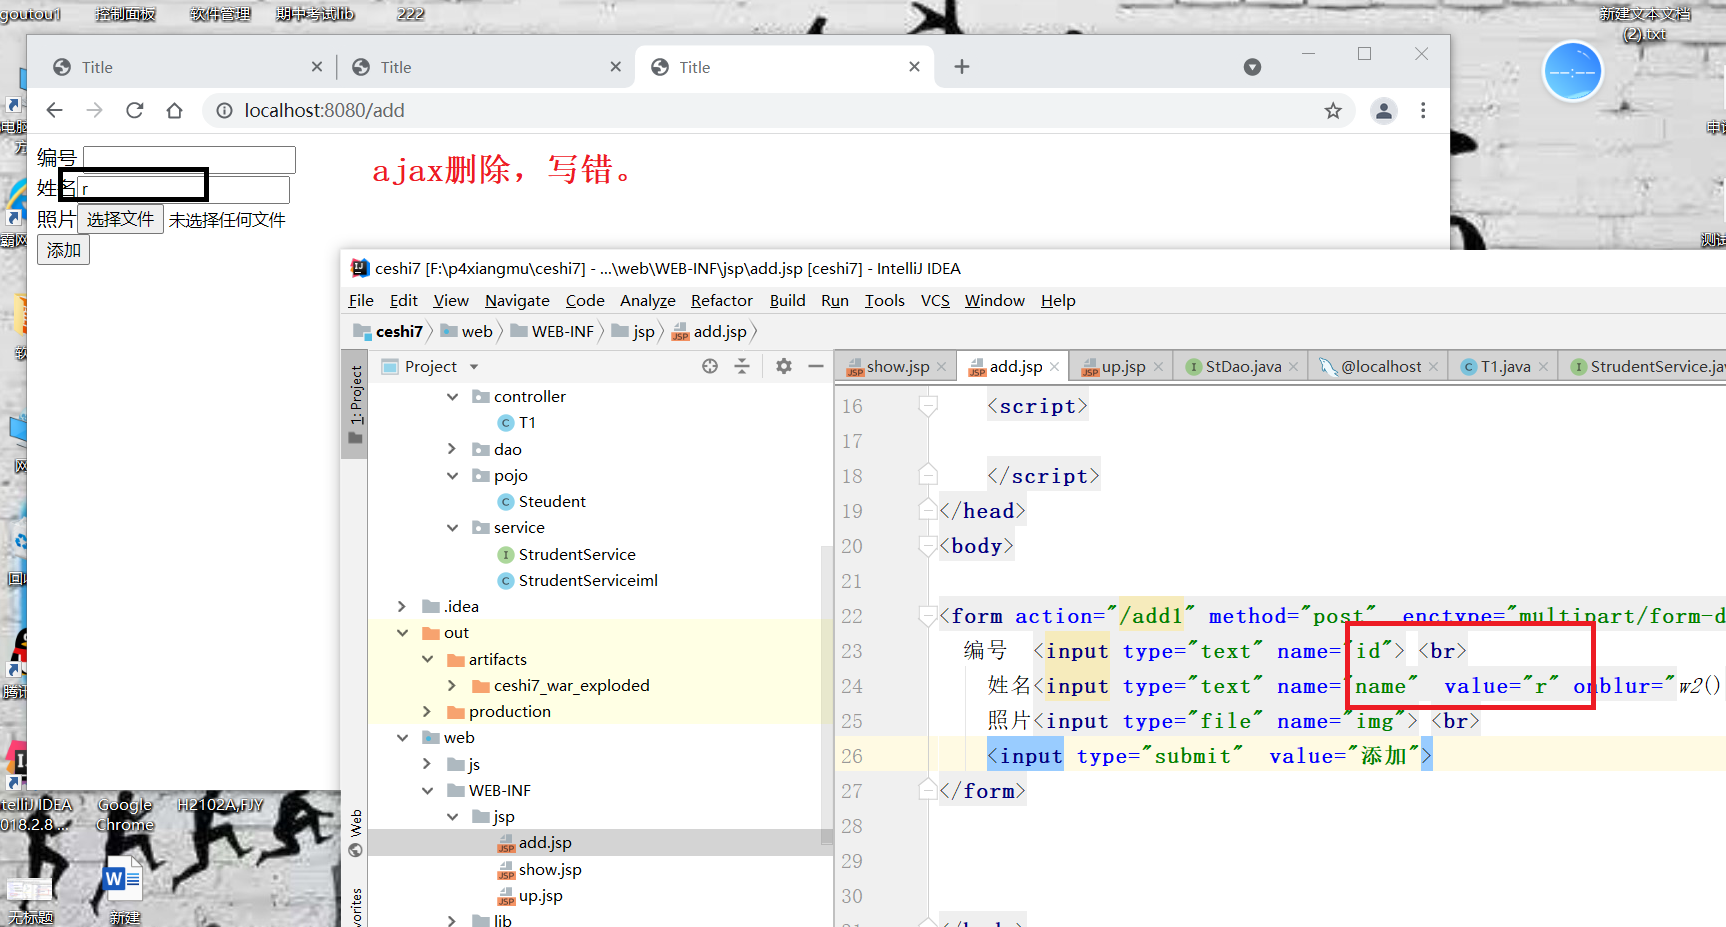The height and width of the screenshot is (927, 1726).
Task: Collapse the service folder
Action: coord(452,528)
